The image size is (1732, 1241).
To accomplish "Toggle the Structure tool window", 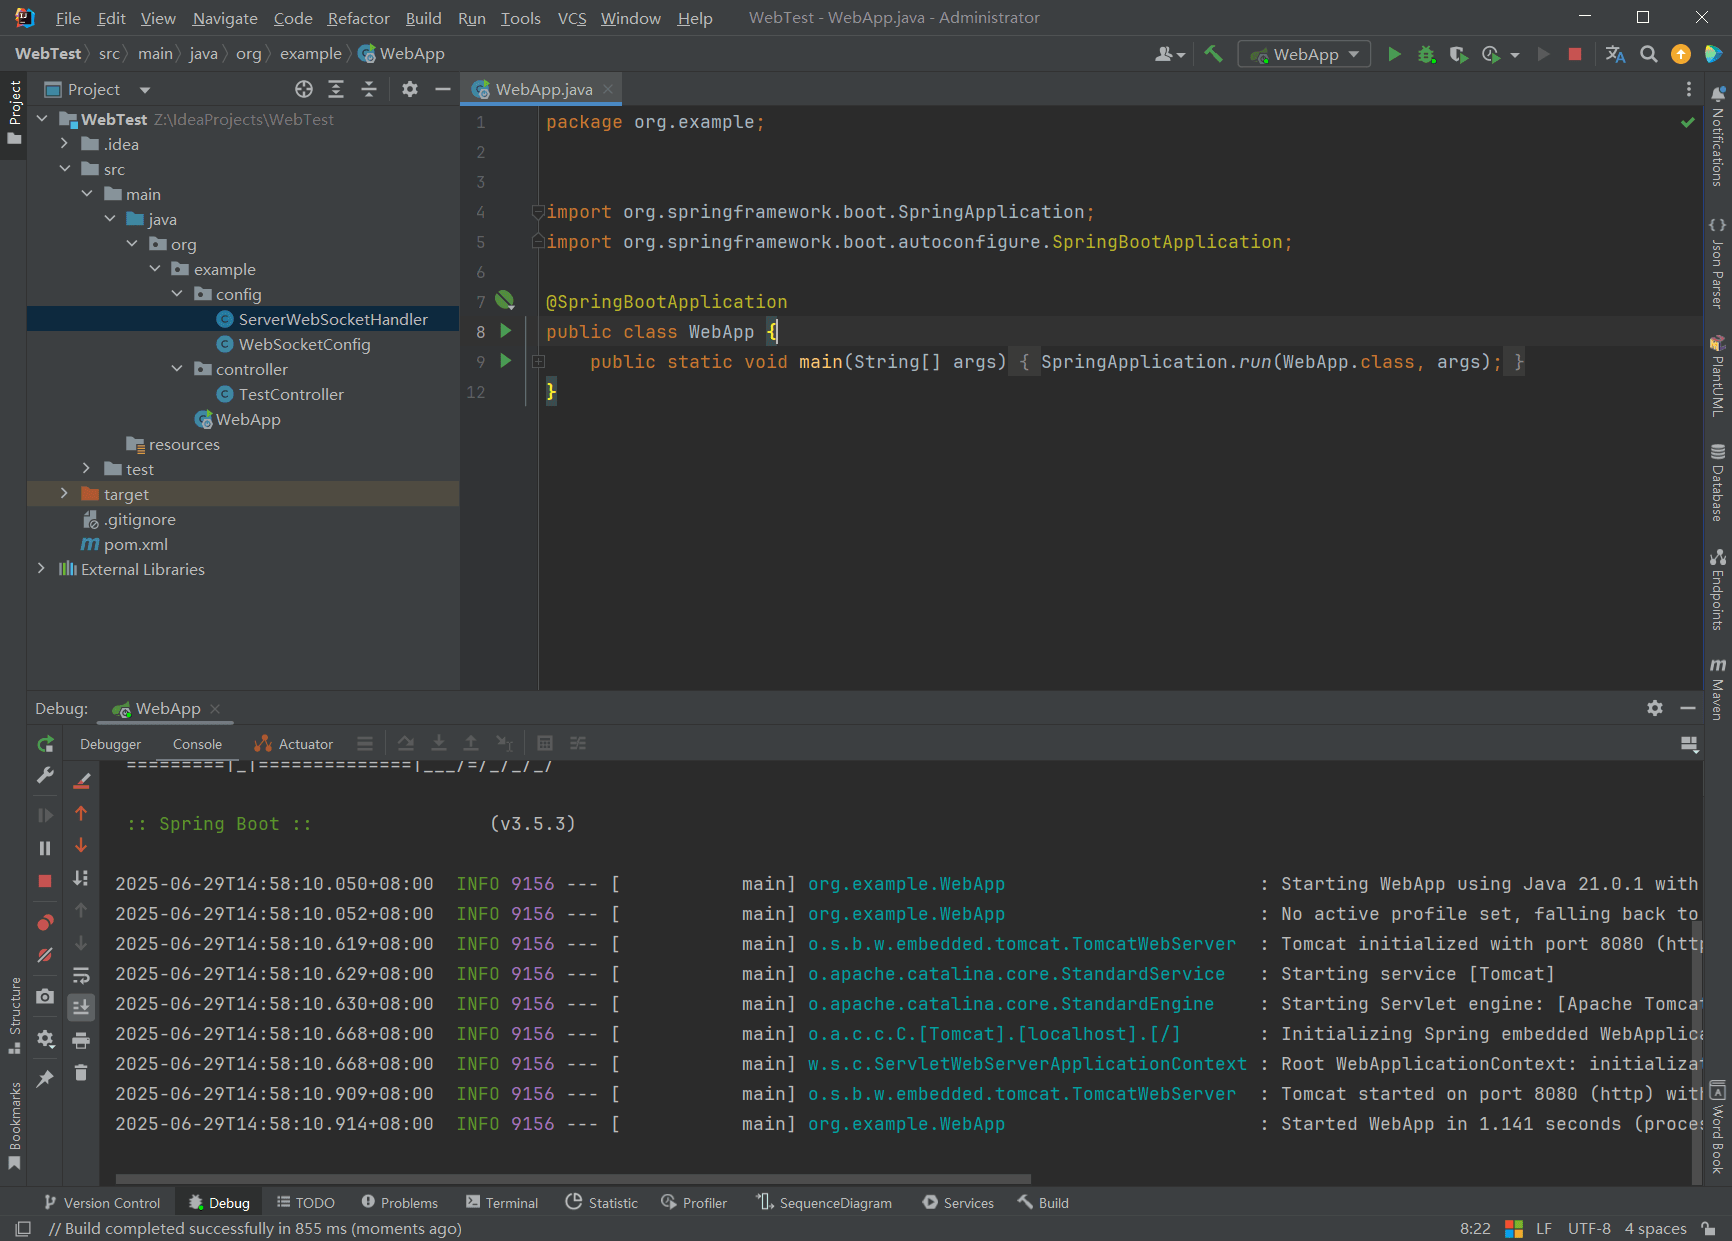I will [14, 1015].
